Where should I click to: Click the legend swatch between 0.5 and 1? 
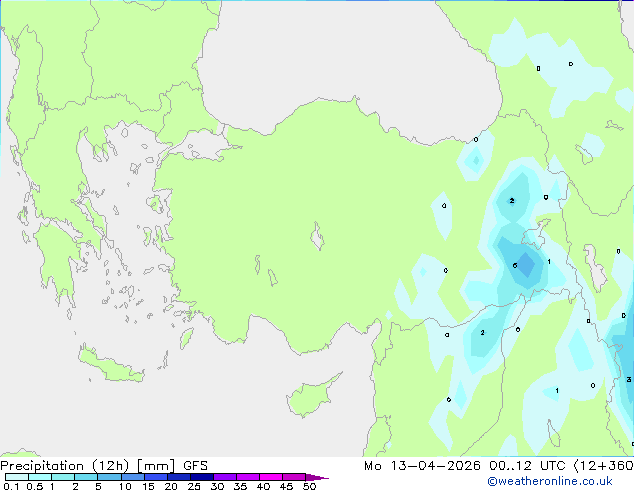[x=40, y=477]
